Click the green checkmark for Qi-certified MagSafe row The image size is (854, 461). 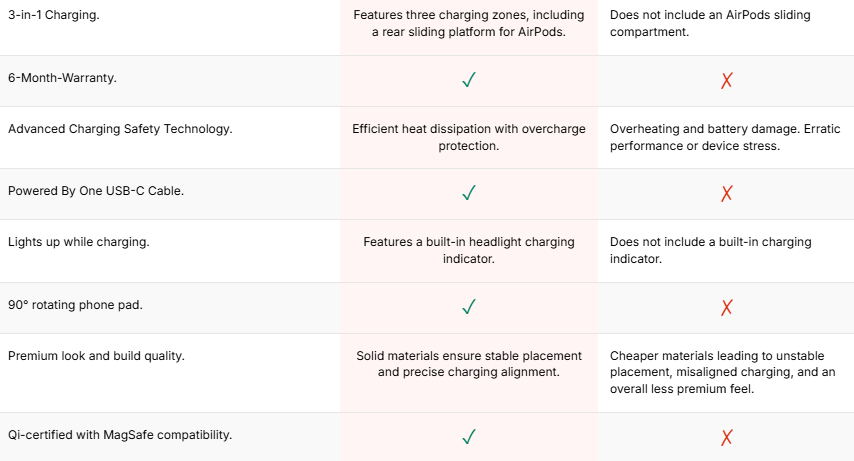(468, 437)
